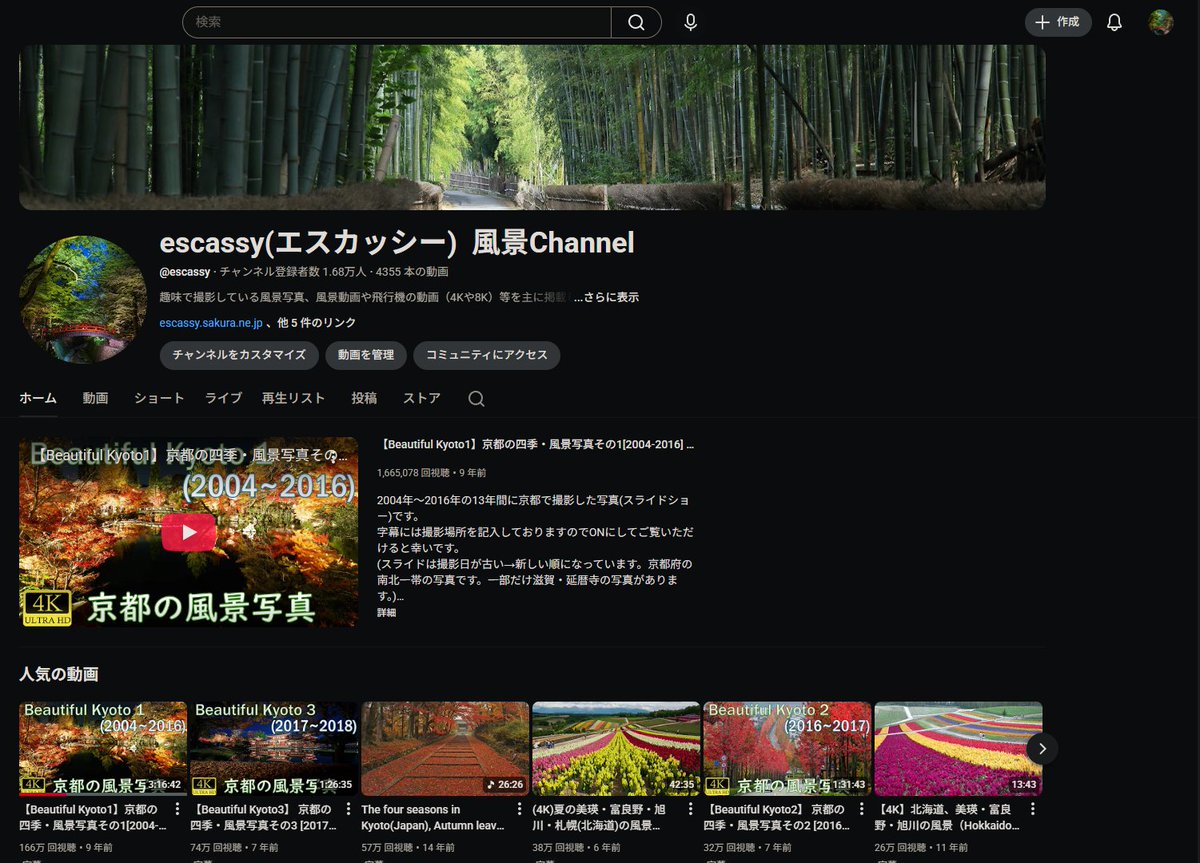The height and width of the screenshot is (863, 1200).
Task: Focus the 検索 search field
Action: pos(397,22)
